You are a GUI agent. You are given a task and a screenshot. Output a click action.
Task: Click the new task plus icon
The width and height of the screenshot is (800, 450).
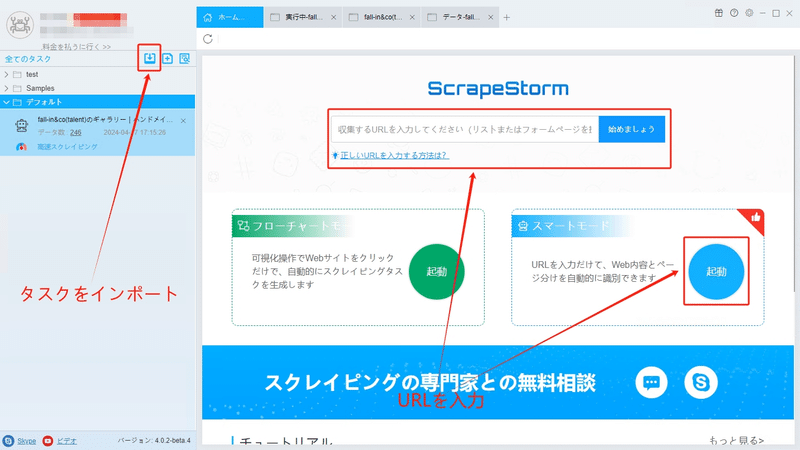pos(167,59)
